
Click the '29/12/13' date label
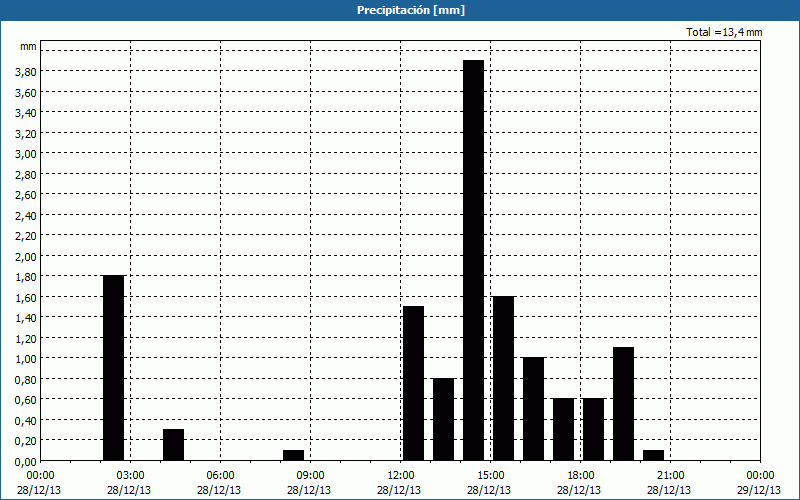click(759, 490)
